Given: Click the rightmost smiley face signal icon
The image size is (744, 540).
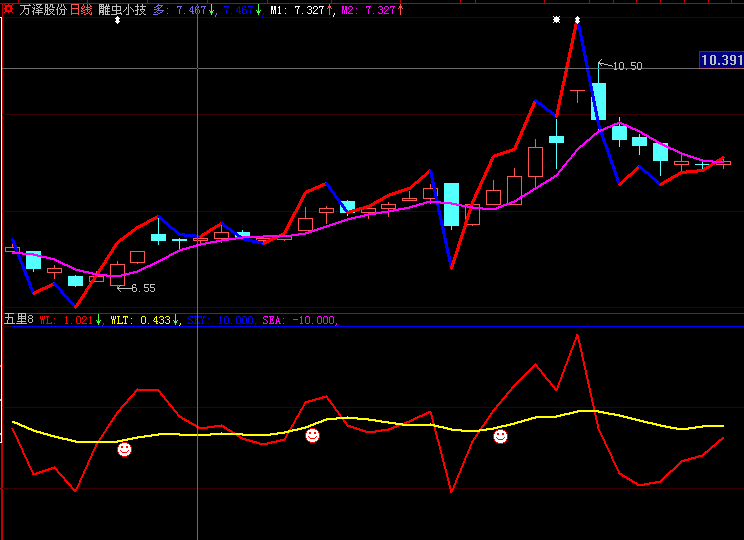Looking at the screenshot, I should (x=500, y=436).
